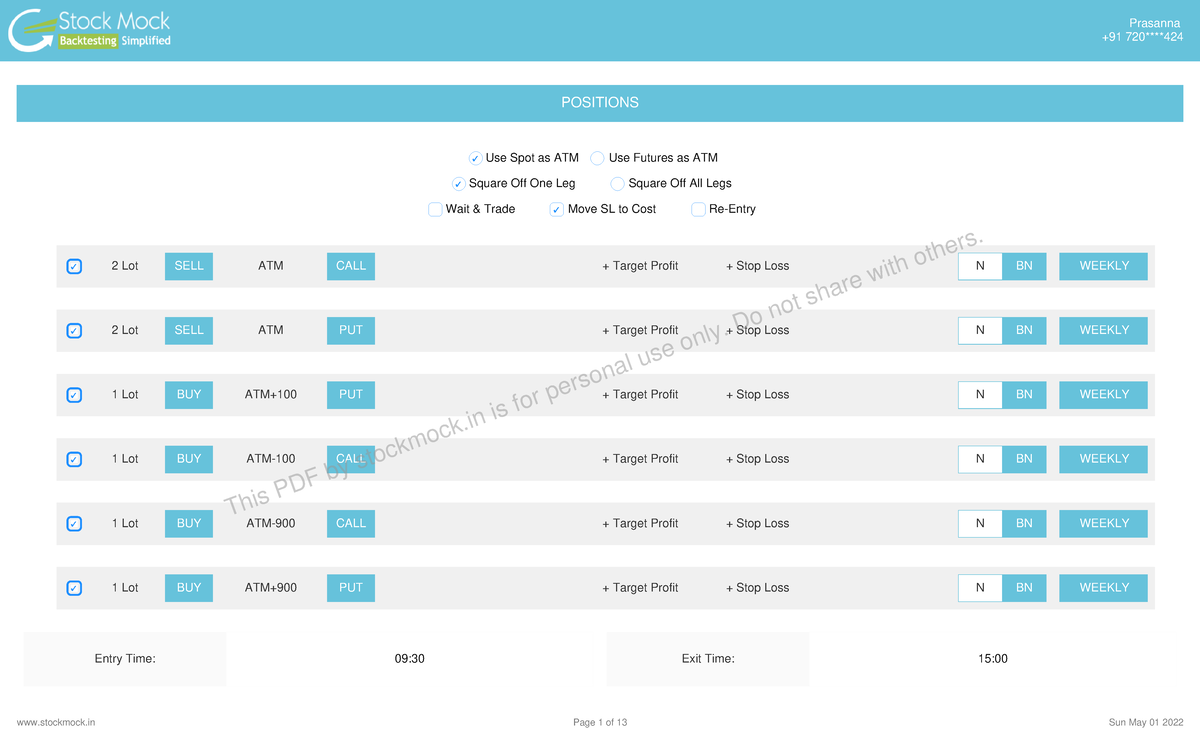Click the Stock Mock logo
This screenshot has height=729, width=1200.
point(88,30)
